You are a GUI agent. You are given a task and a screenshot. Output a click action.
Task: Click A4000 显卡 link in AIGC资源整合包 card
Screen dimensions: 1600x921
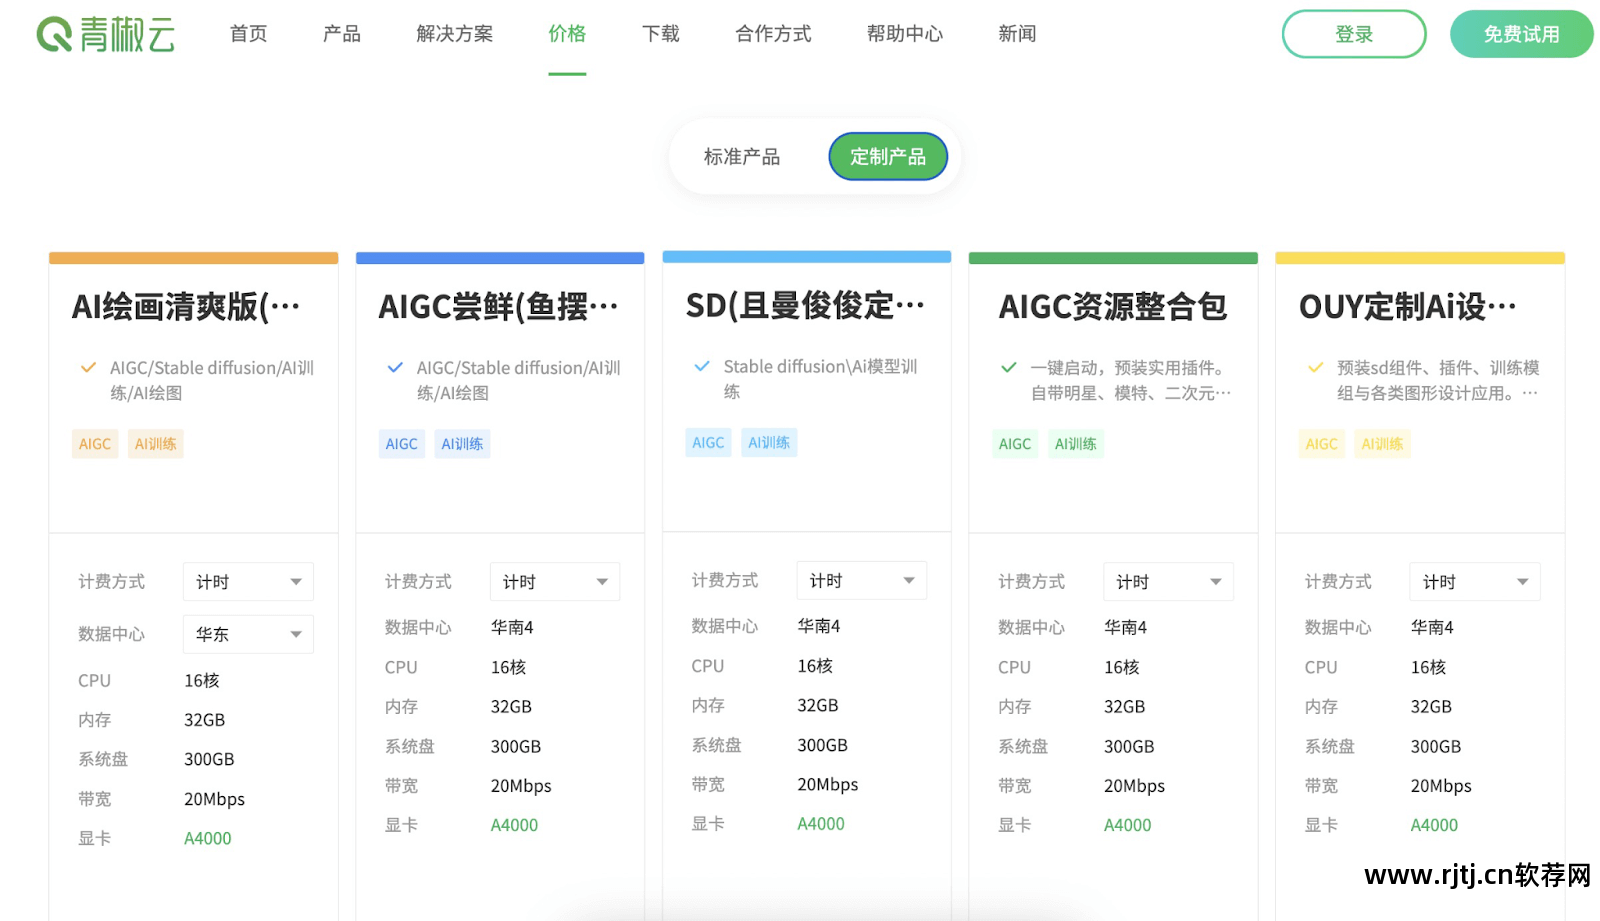tap(1128, 825)
